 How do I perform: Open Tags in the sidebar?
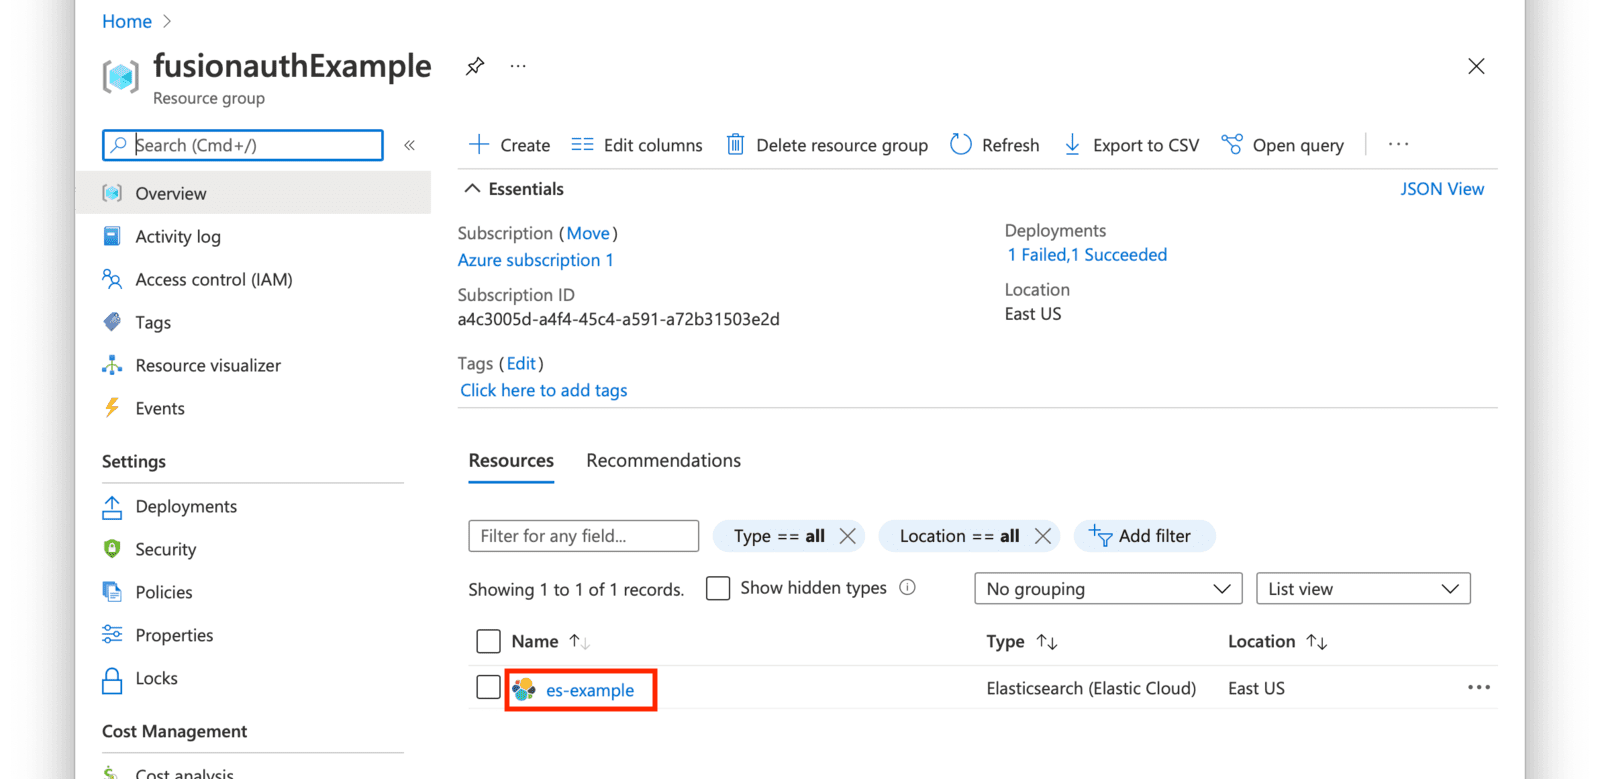[x=153, y=322]
